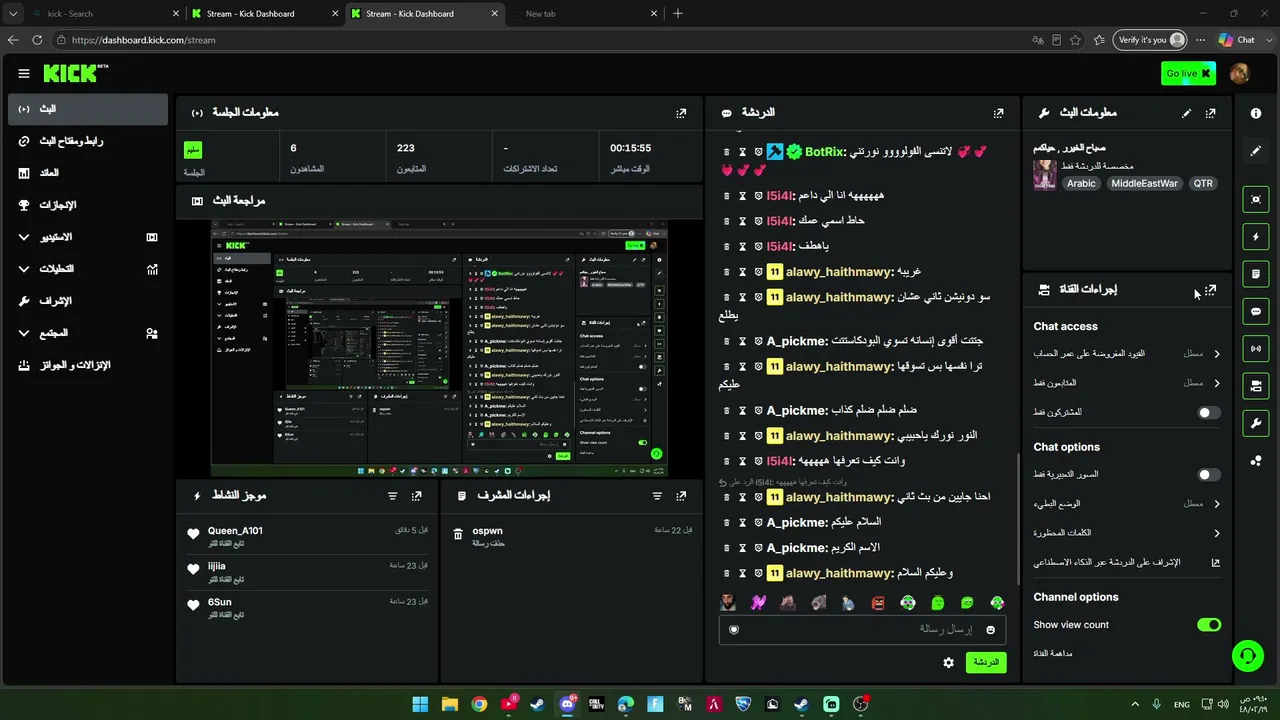Open the Moderation sidebar item

pos(88,301)
